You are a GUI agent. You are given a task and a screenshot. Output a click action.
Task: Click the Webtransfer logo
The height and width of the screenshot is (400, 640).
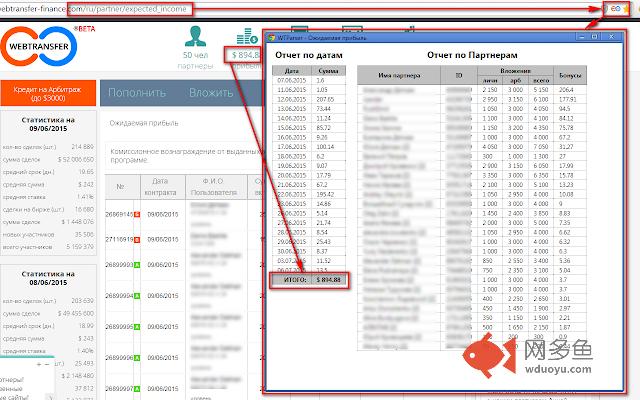[x=39, y=46]
